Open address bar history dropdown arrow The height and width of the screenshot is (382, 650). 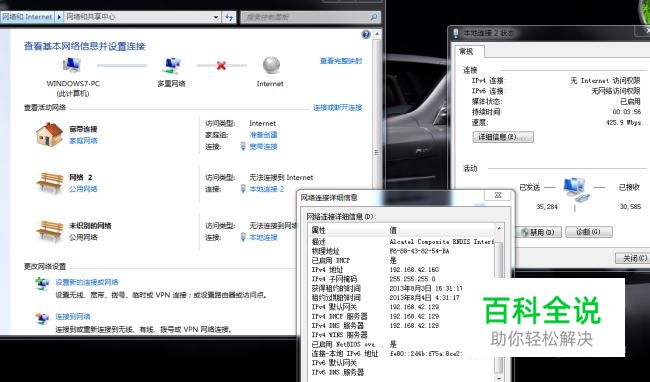tap(216, 17)
